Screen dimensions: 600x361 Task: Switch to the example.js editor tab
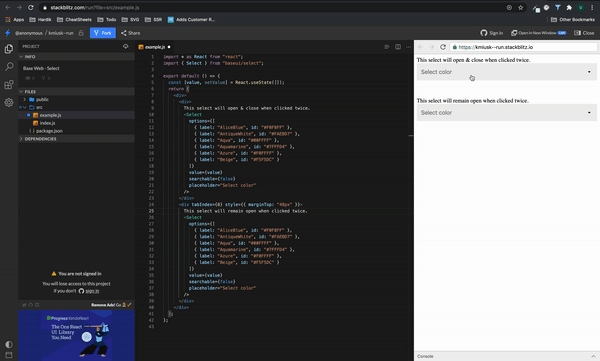pos(155,47)
